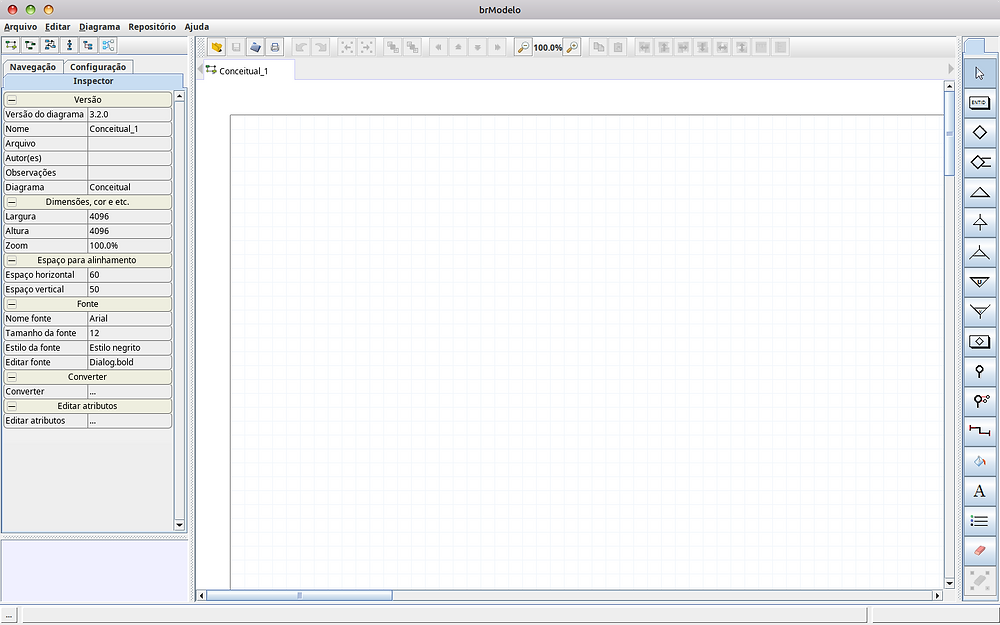Collapse the Converter section
This screenshot has height=625, width=1000.
(11, 377)
